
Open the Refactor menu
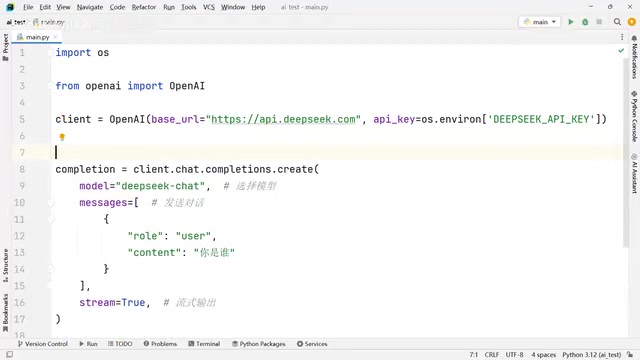coord(144,7)
